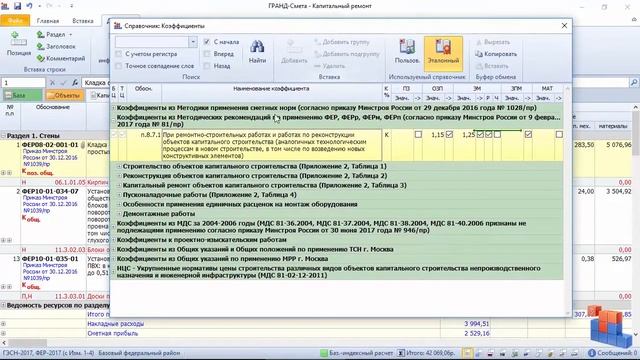Click Раздел in the main ribbon
The image size is (640, 360).
tap(53, 34)
